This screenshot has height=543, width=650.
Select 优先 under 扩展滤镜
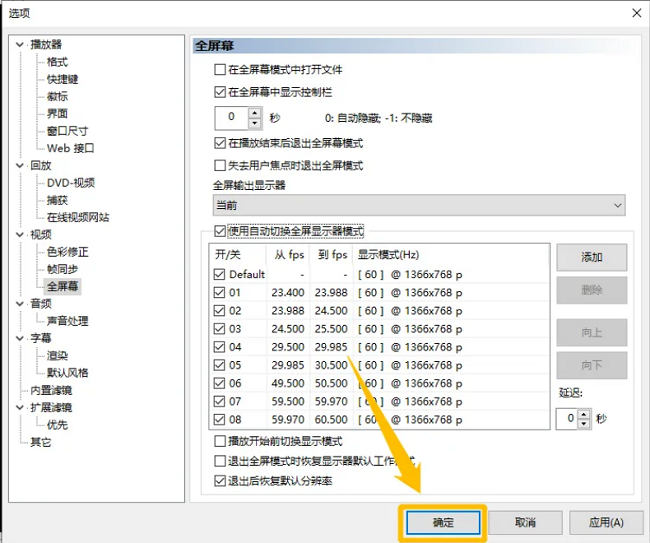[x=57, y=424]
